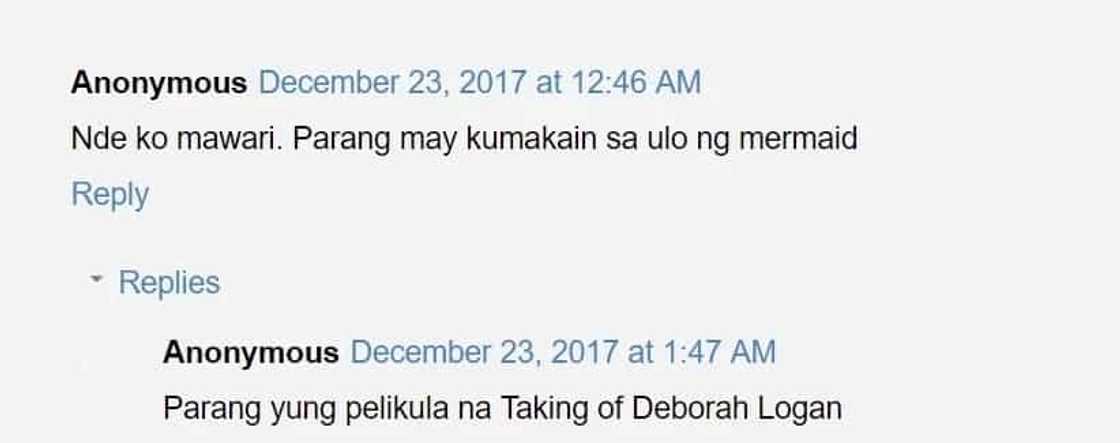Reply to the mermaid comment
Image resolution: width=1120 pixels, height=443 pixels.
(110, 195)
